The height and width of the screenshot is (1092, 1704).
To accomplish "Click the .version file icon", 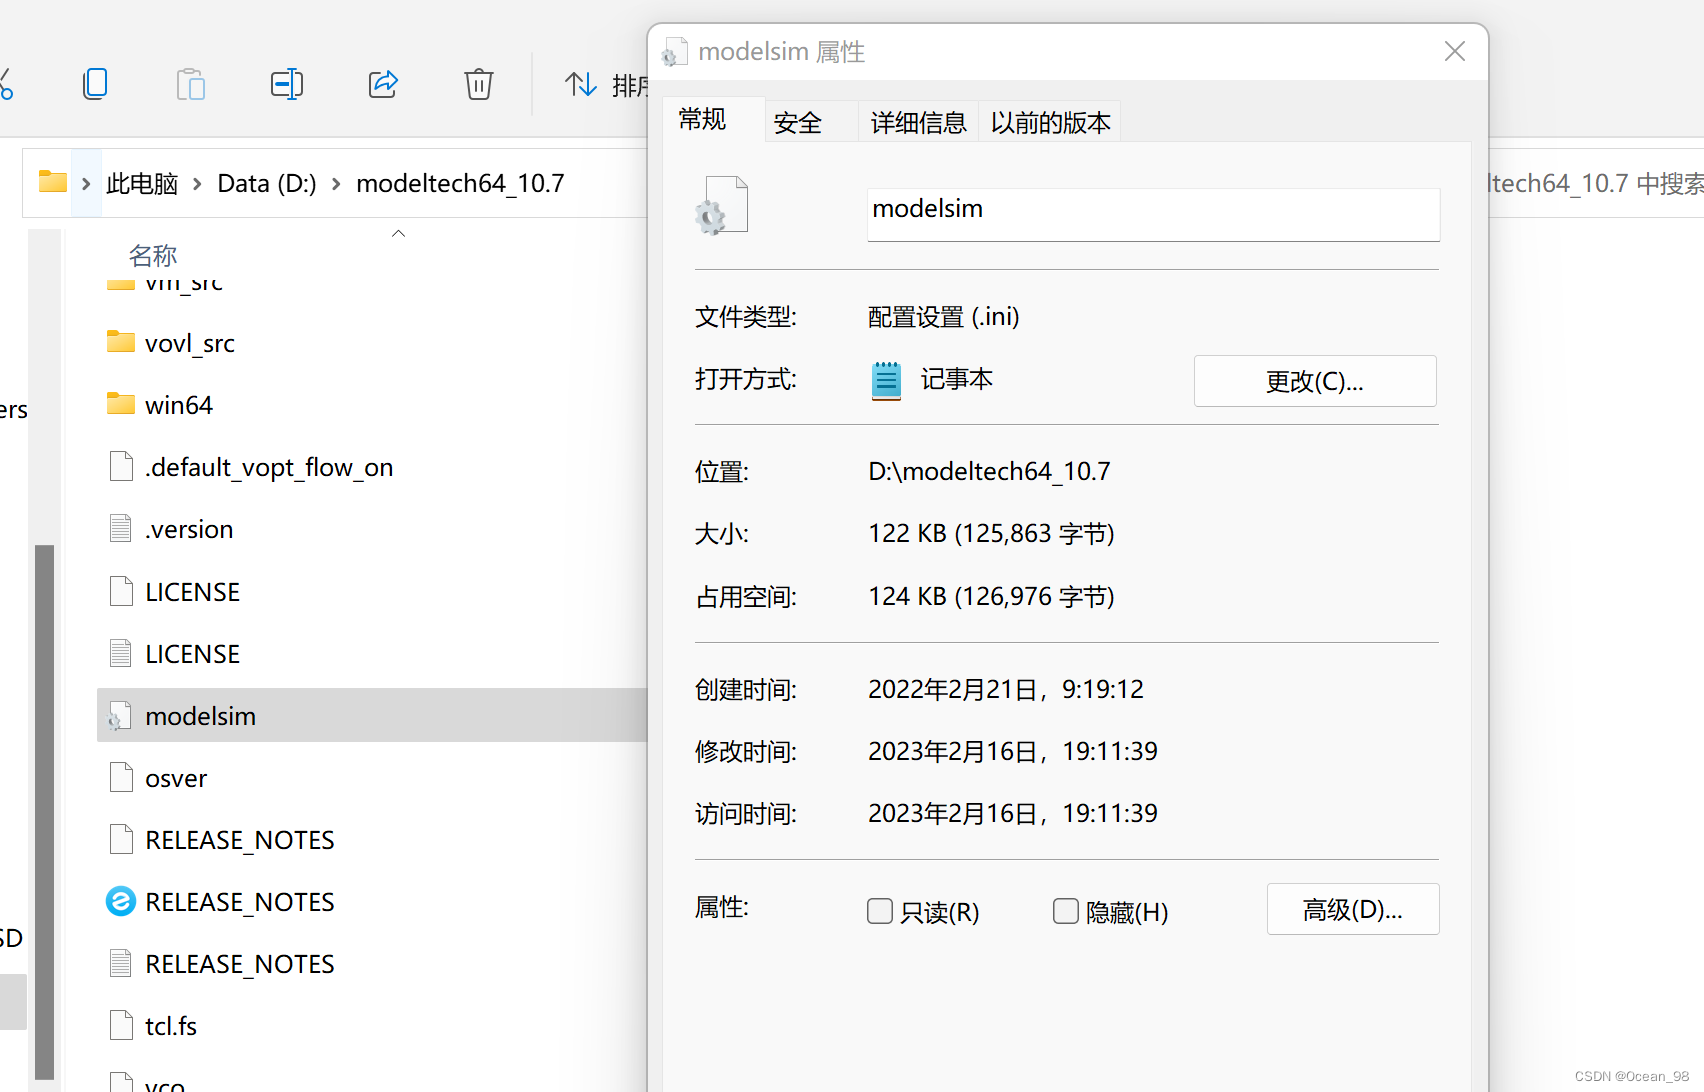I will tap(121, 528).
